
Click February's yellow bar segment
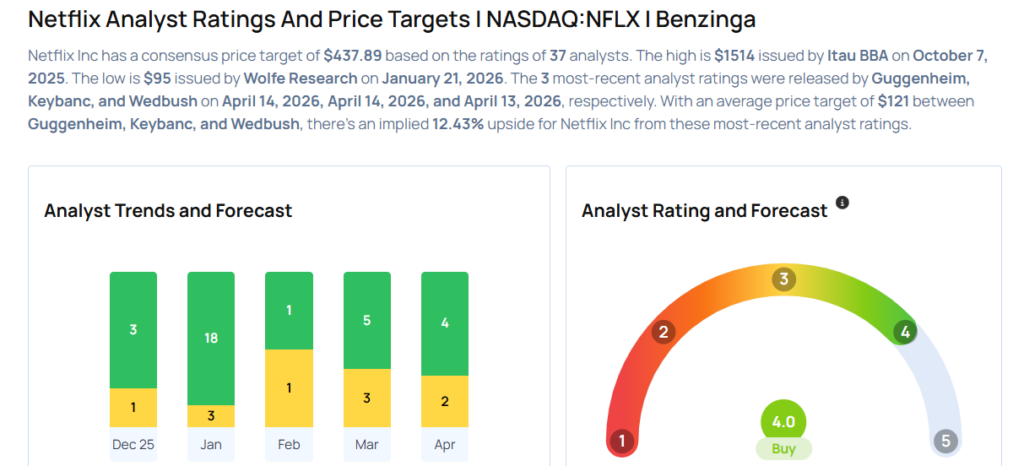289,389
